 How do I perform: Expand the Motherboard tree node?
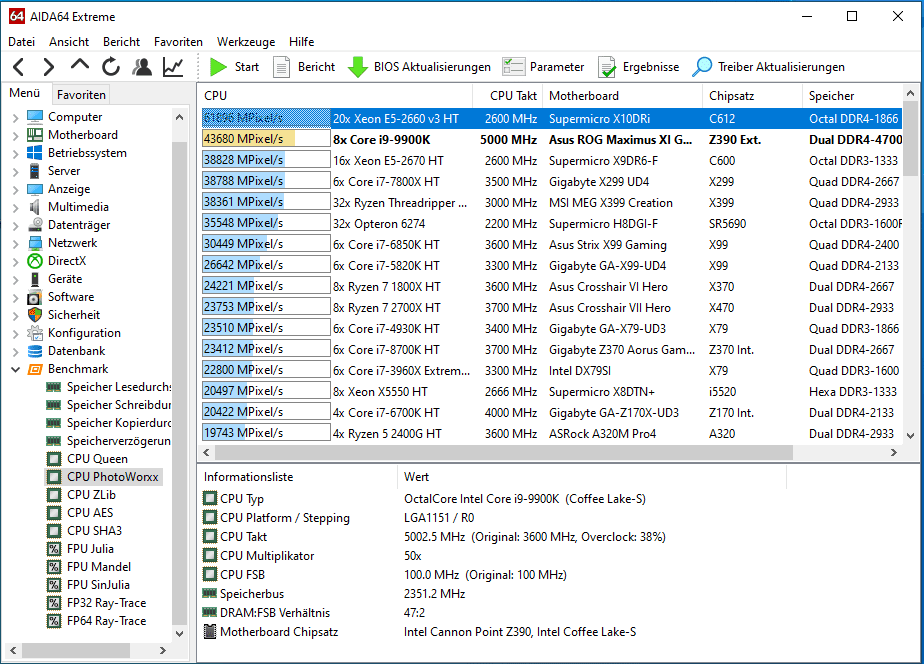(x=15, y=136)
